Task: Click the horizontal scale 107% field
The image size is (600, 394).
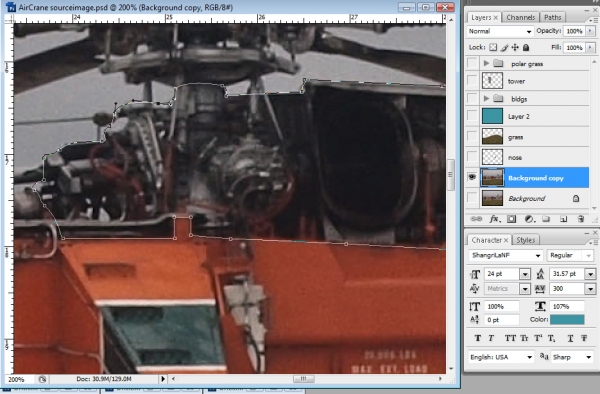Action: pyautogui.click(x=567, y=306)
